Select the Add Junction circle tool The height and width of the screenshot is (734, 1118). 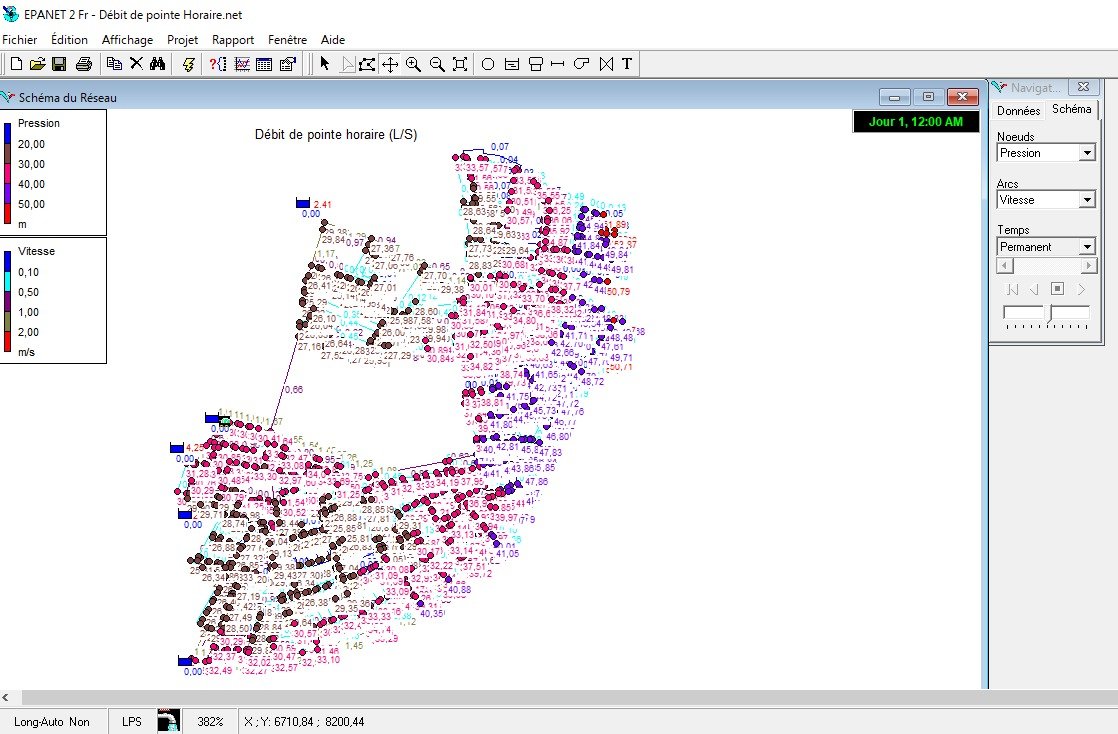(488, 64)
